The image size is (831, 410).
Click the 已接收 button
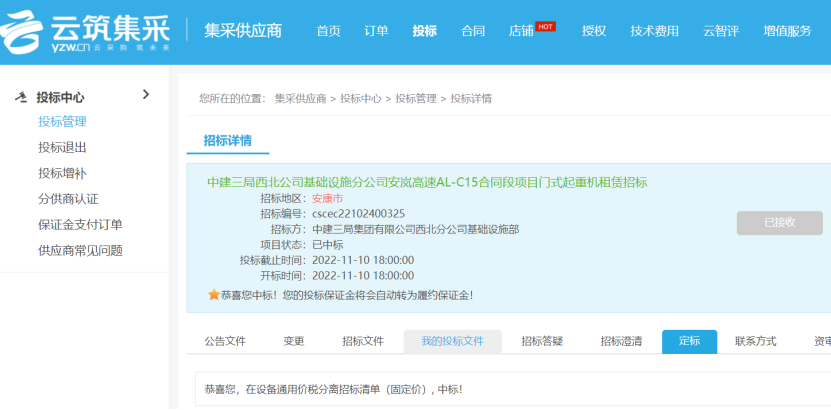click(780, 222)
